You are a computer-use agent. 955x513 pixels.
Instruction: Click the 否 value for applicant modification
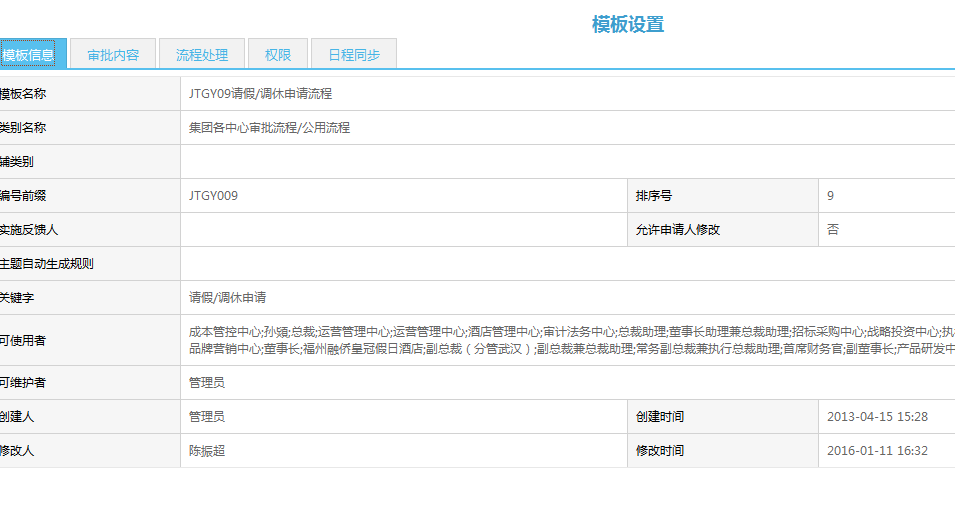[x=833, y=230]
